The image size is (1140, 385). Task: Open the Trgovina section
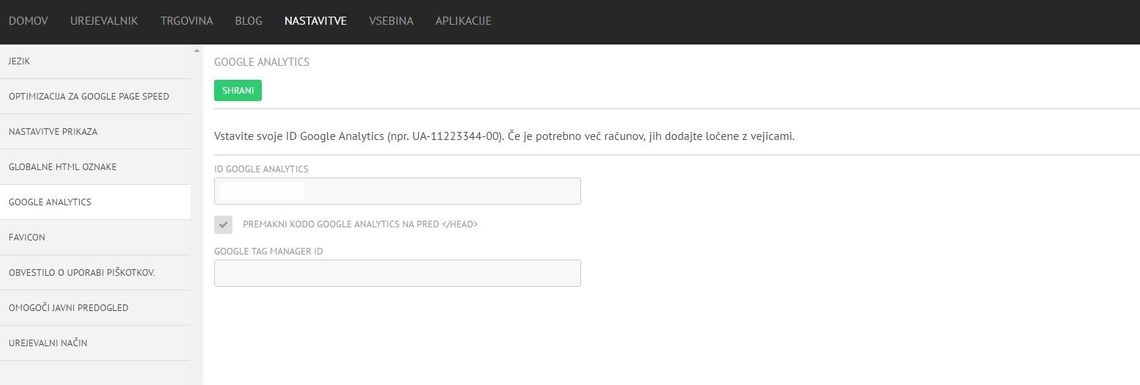tap(187, 21)
